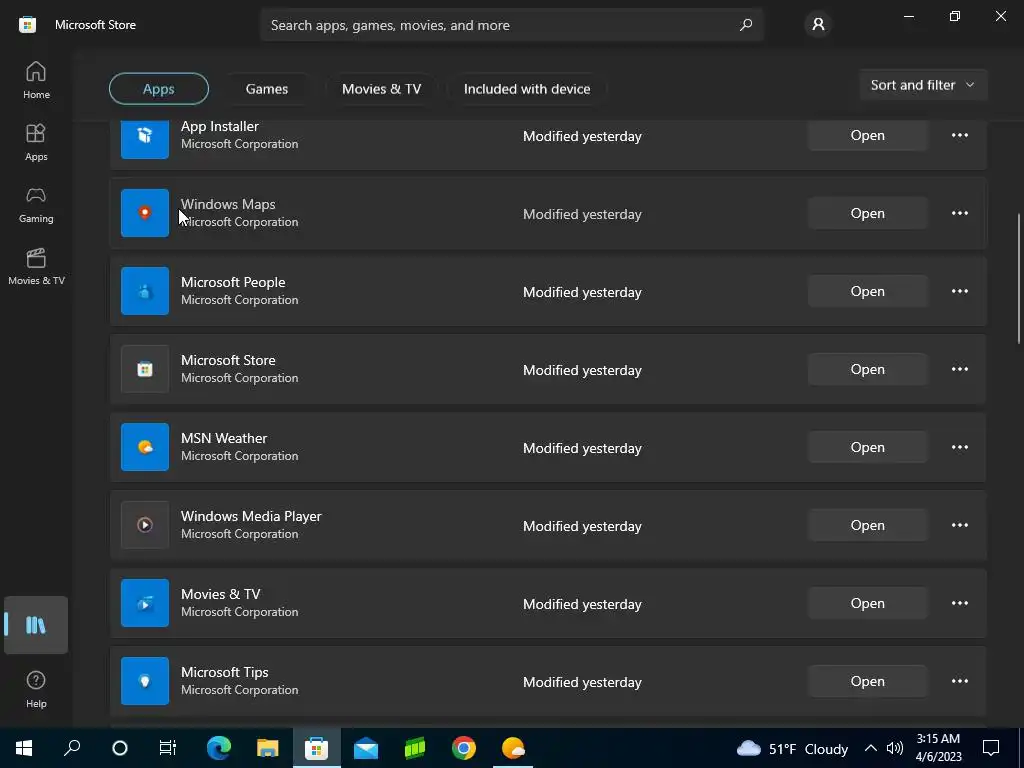Open the Apps section in sidebar
This screenshot has width=1024, height=768.
click(36, 142)
